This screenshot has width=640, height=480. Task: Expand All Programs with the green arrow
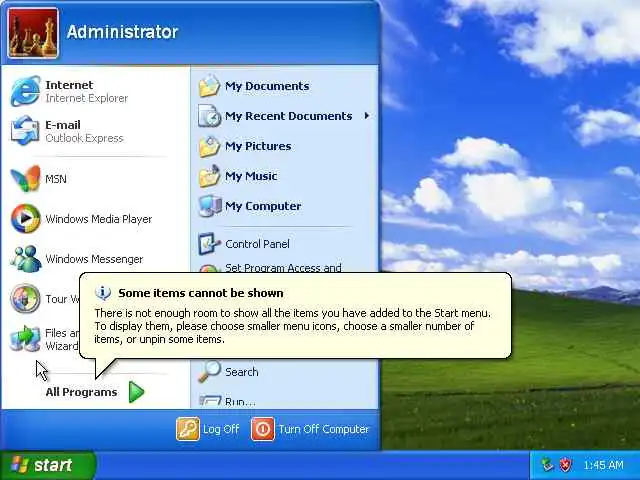pyautogui.click(x=136, y=392)
